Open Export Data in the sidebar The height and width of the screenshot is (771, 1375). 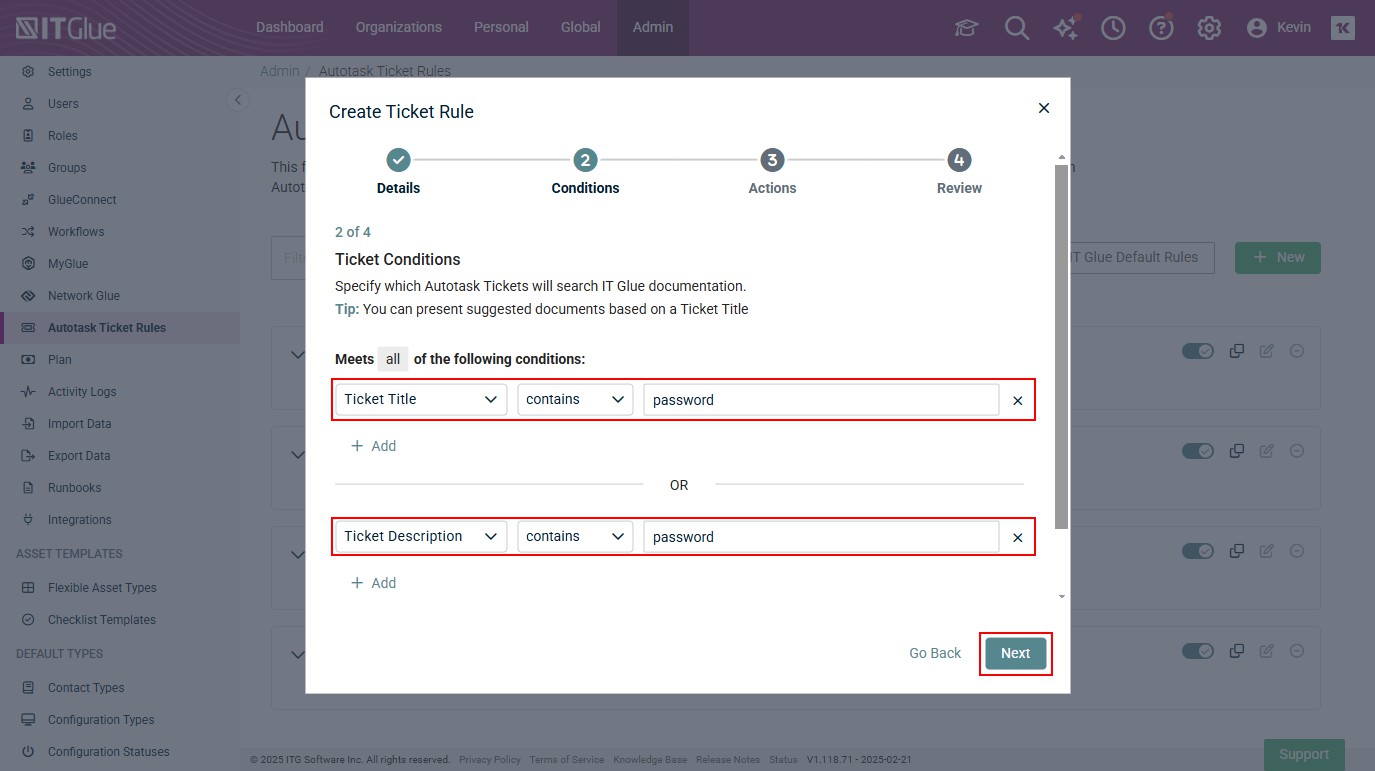tap(79, 456)
